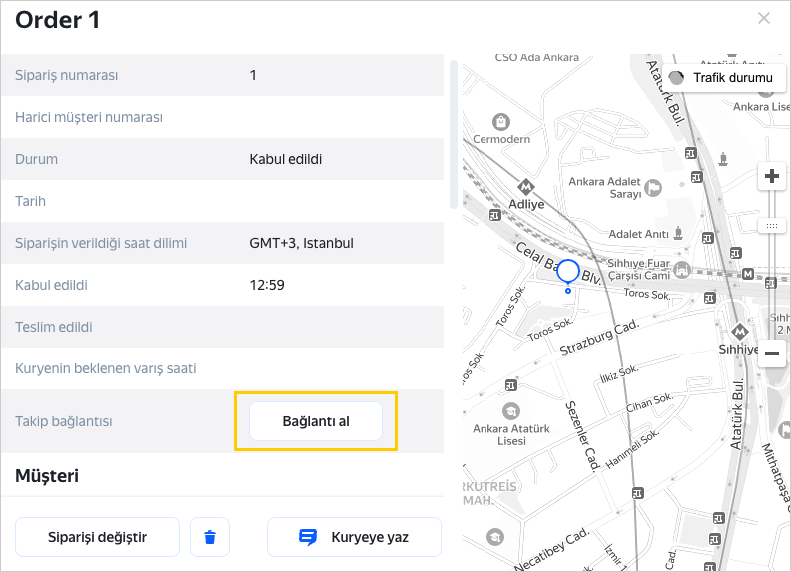
Task: Zoom in on the map
Action: click(x=771, y=177)
